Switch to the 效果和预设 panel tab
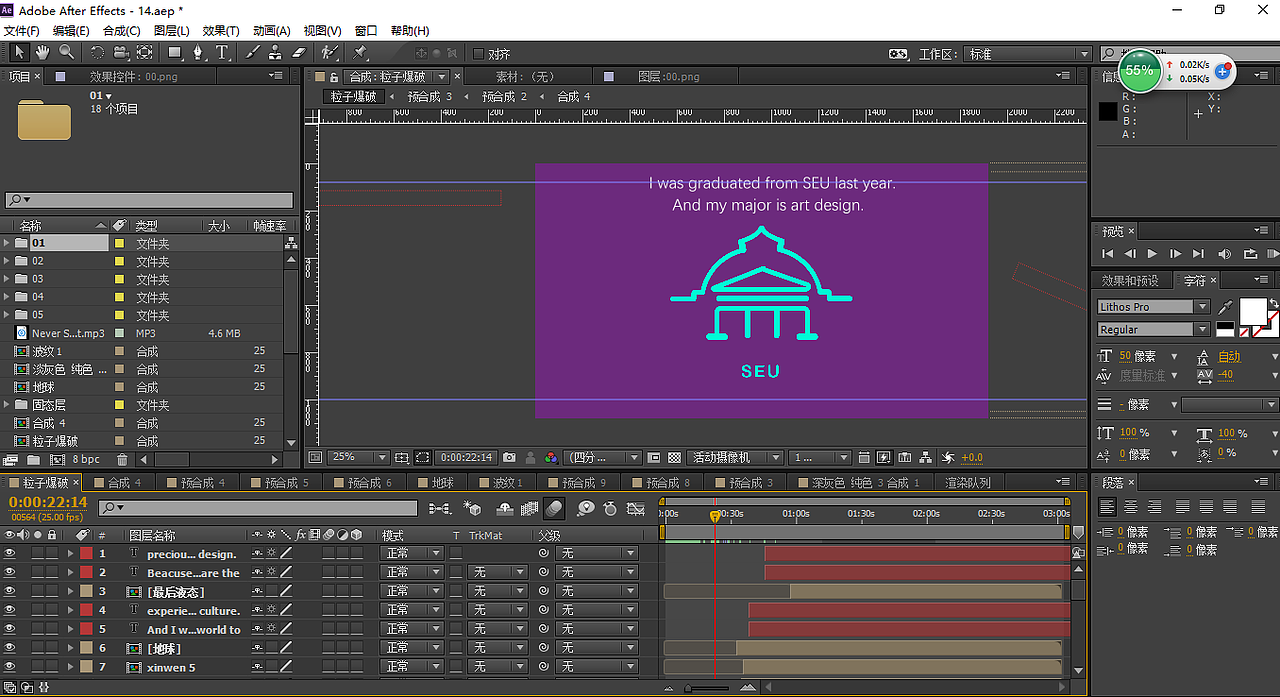Image resolution: width=1280 pixels, height=697 pixels. click(x=1130, y=281)
